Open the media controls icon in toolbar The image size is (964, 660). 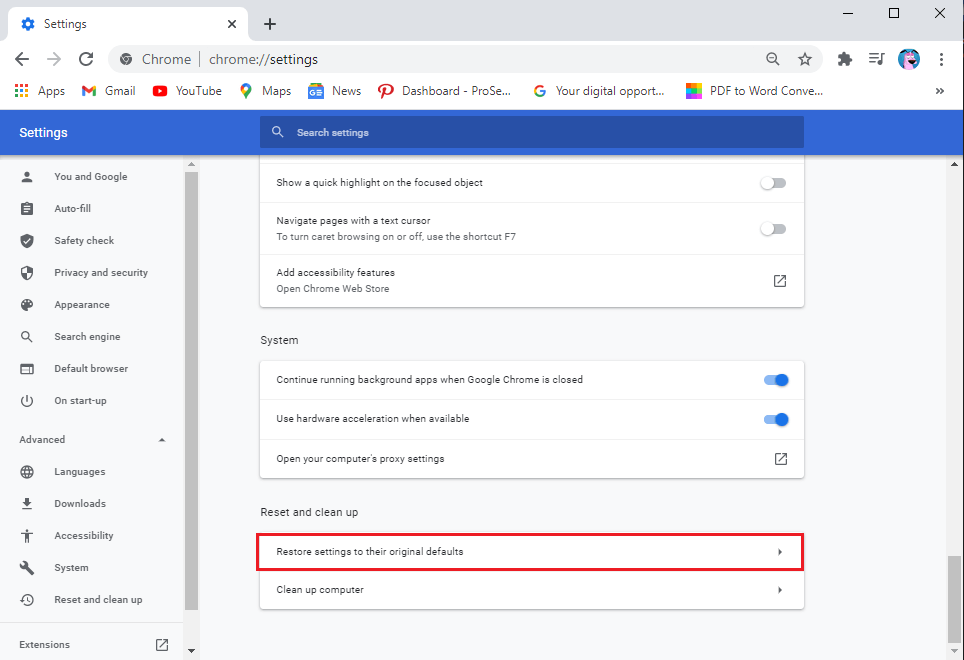[876, 59]
